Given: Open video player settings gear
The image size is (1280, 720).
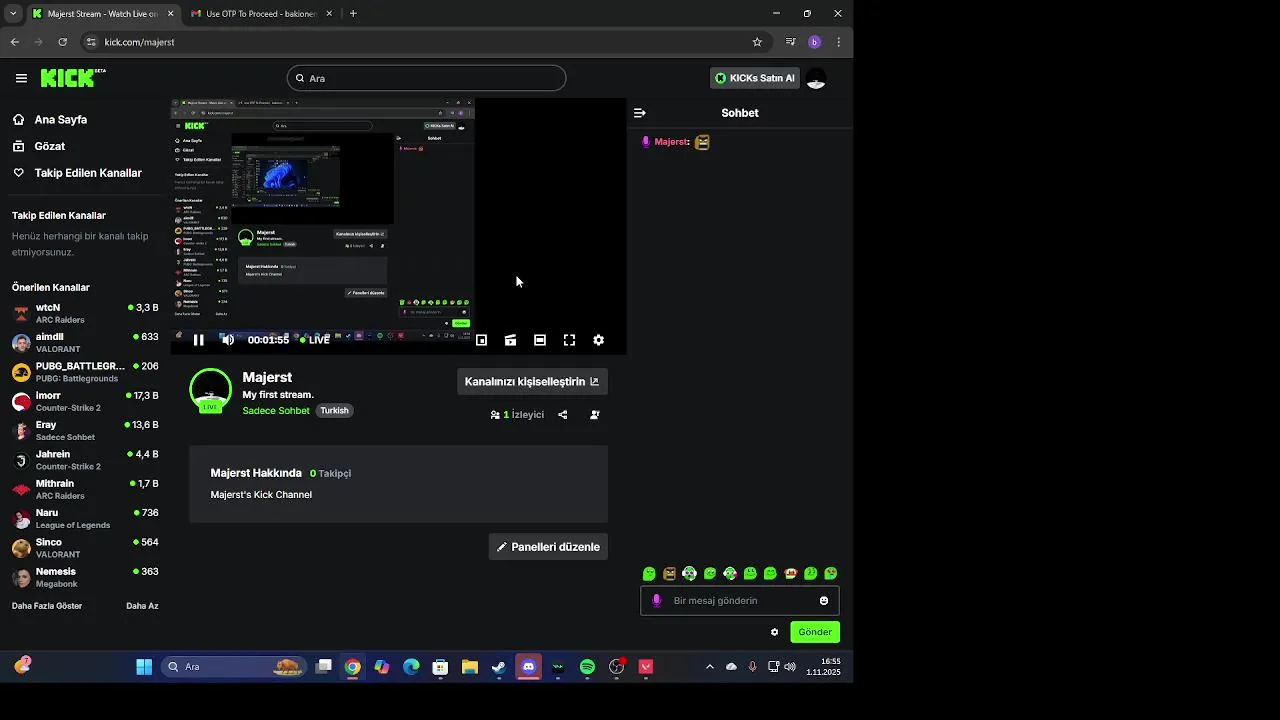Looking at the screenshot, I should [598, 340].
